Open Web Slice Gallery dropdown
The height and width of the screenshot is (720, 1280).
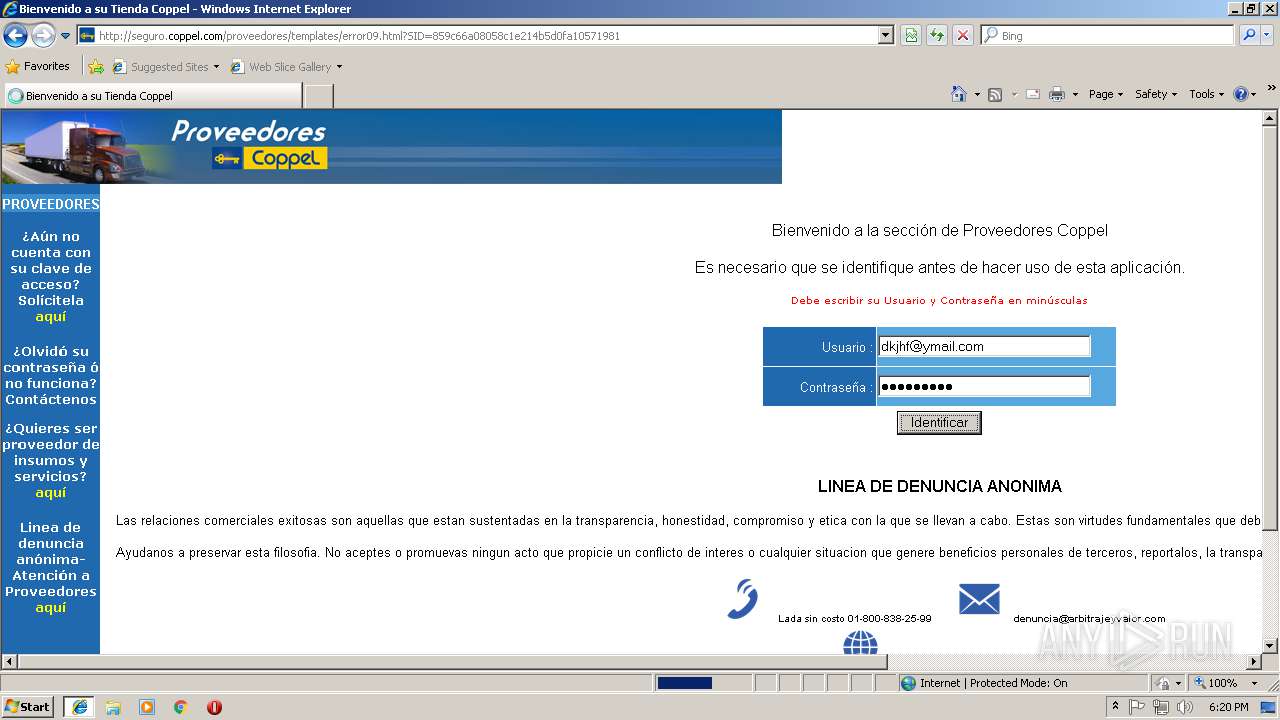pyautogui.click(x=286, y=67)
